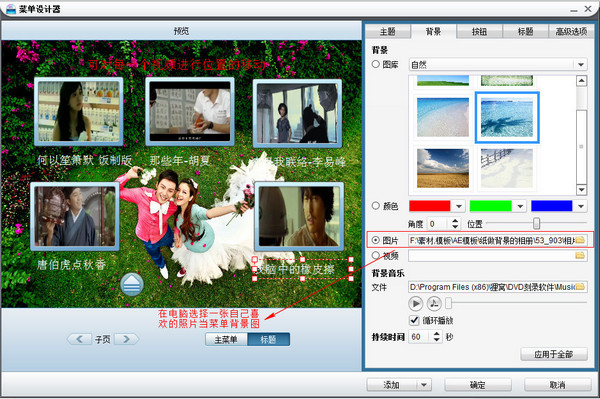The width and height of the screenshot is (600, 399).
Task: Click the 取消 button
Action: [558, 385]
